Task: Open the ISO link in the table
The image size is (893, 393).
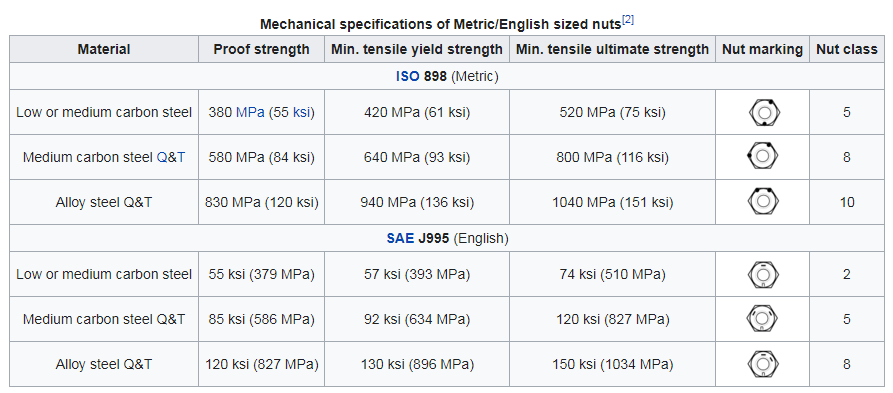Action: coord(407,76)
